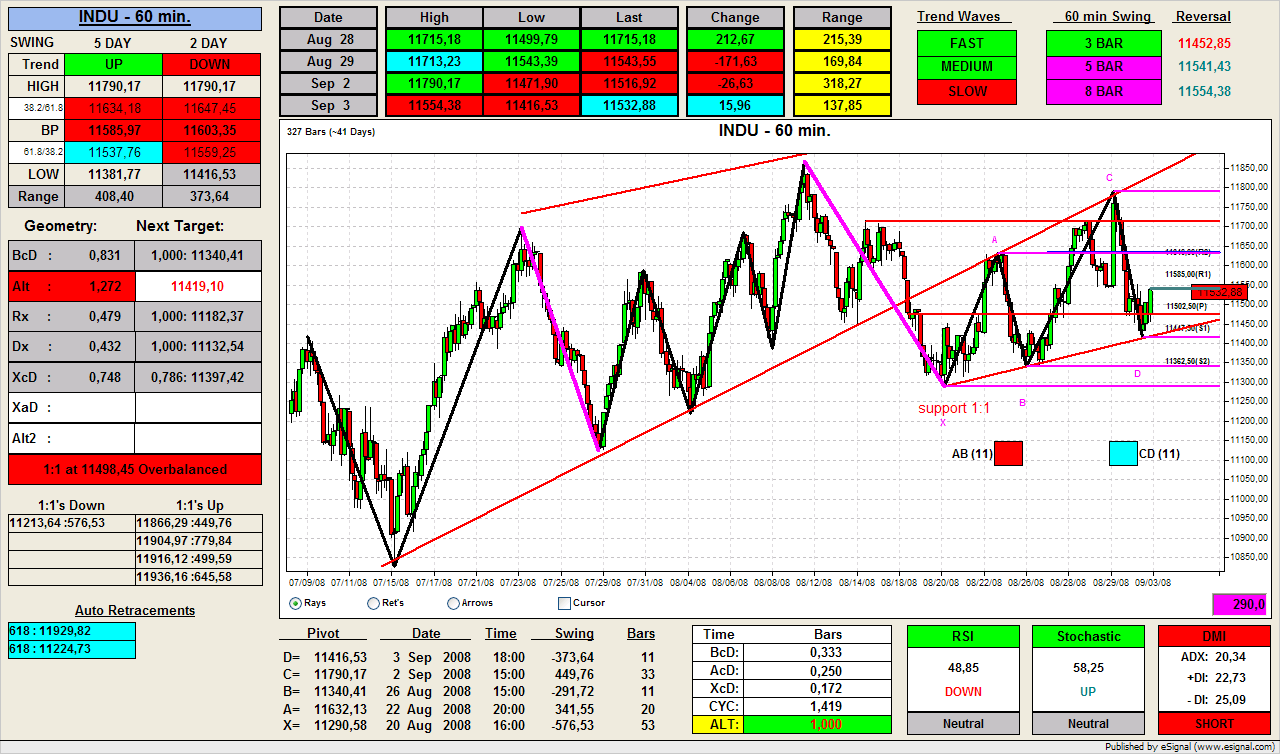Click the MEDIUM trend wave cell
Screen dimensions: 1280x754
point(967,67)
